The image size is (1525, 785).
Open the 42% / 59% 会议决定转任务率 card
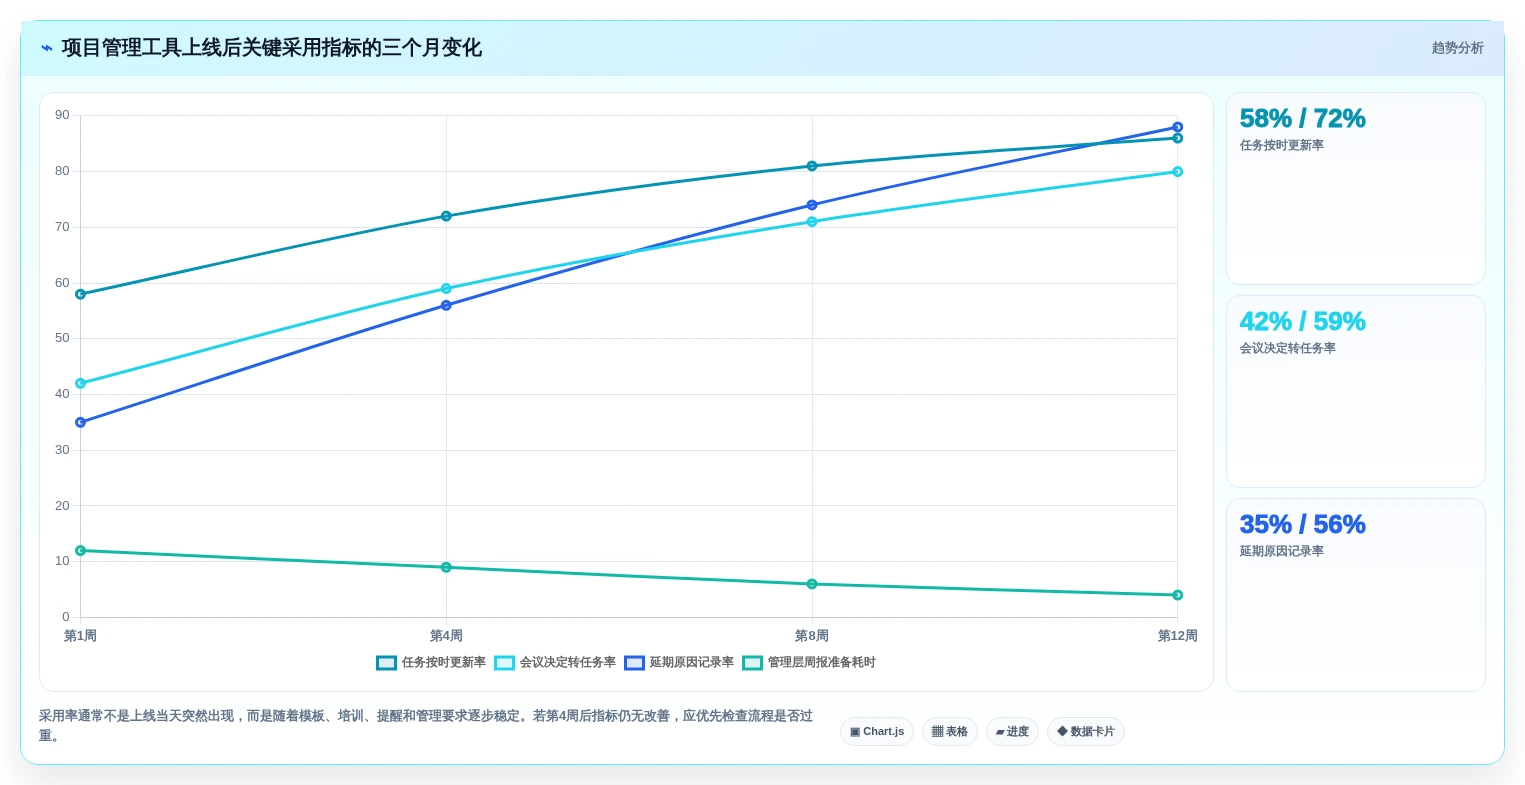pyautogui.click(x=1356, y=392)
